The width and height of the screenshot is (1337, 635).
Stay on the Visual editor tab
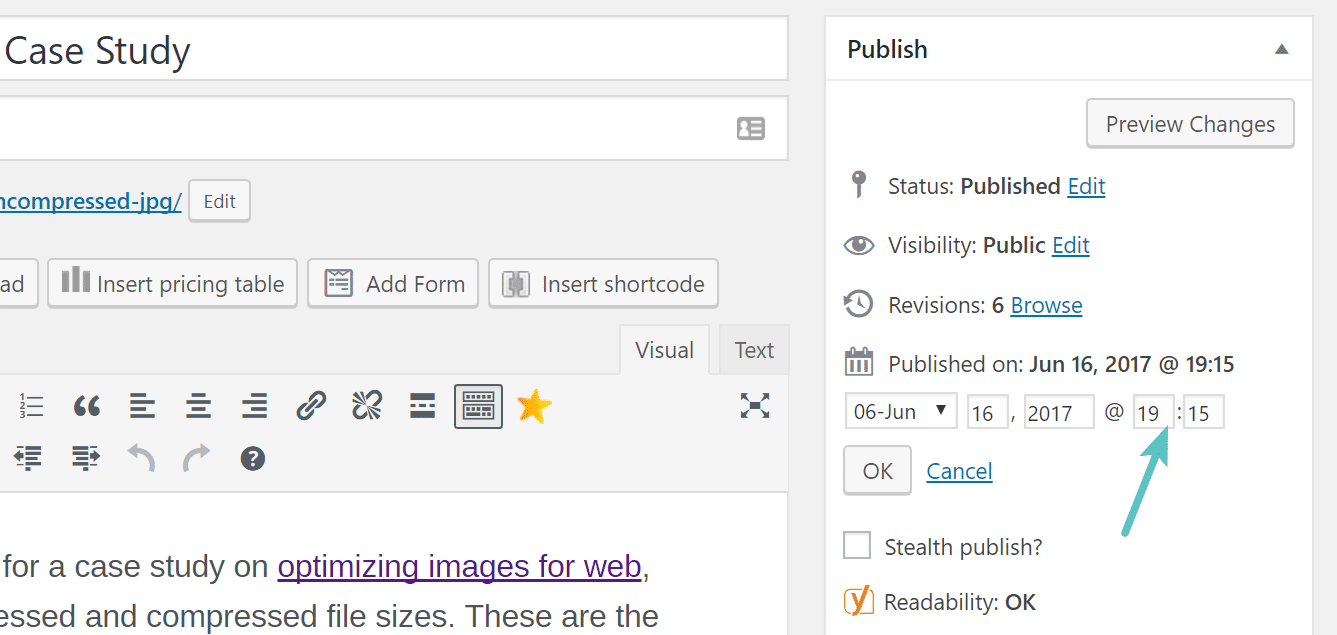point(664,349)
